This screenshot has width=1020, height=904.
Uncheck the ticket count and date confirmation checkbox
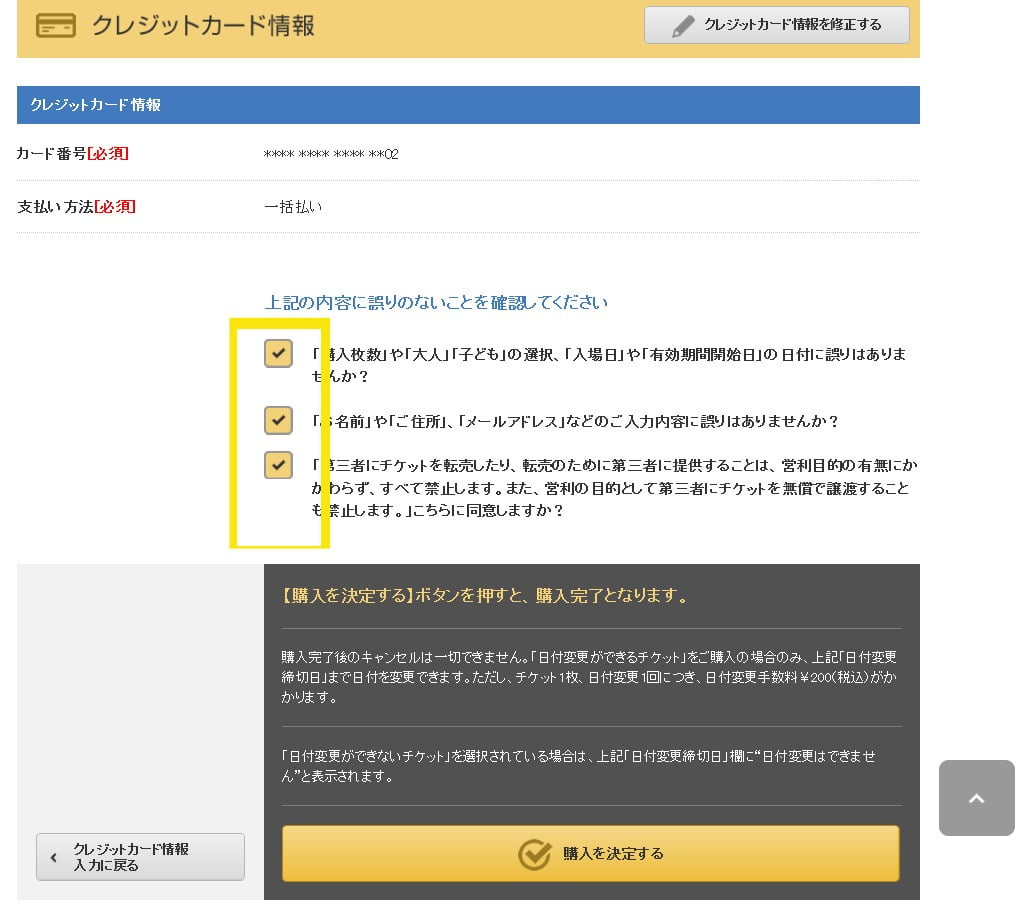point(278,353)
